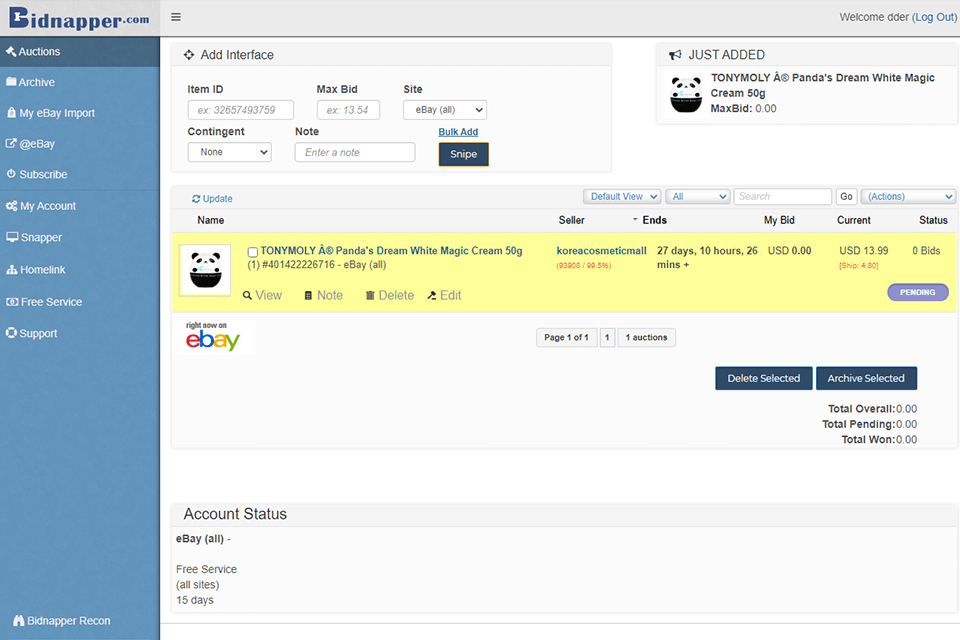Click the Homelink home icon in sidebar
The image size is (960, 640).
(x=10, y=269)
